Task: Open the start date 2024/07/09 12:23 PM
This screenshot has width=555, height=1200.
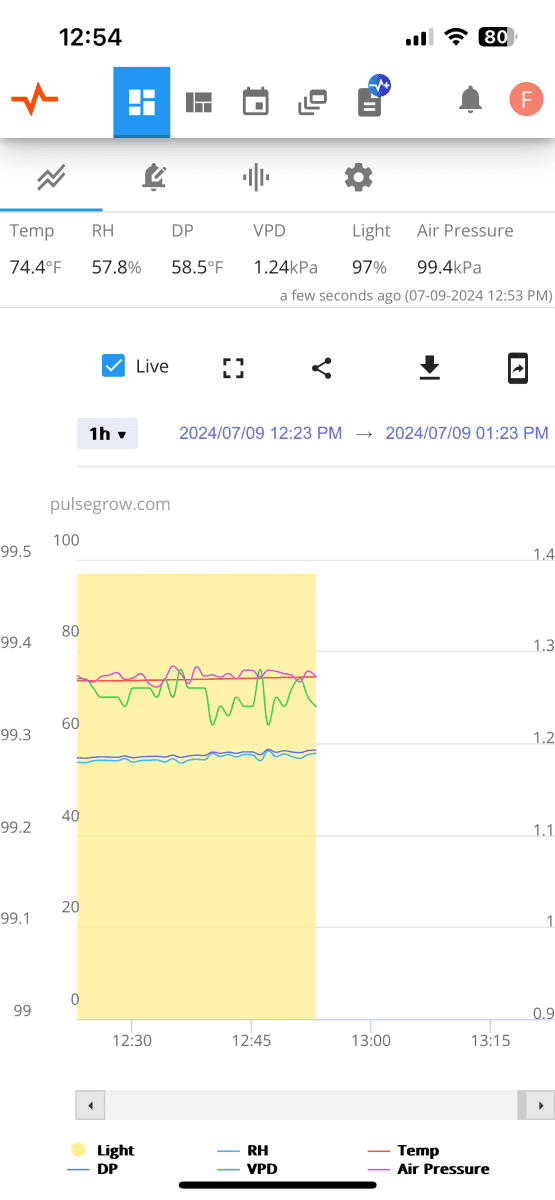Action: point(261,433)
